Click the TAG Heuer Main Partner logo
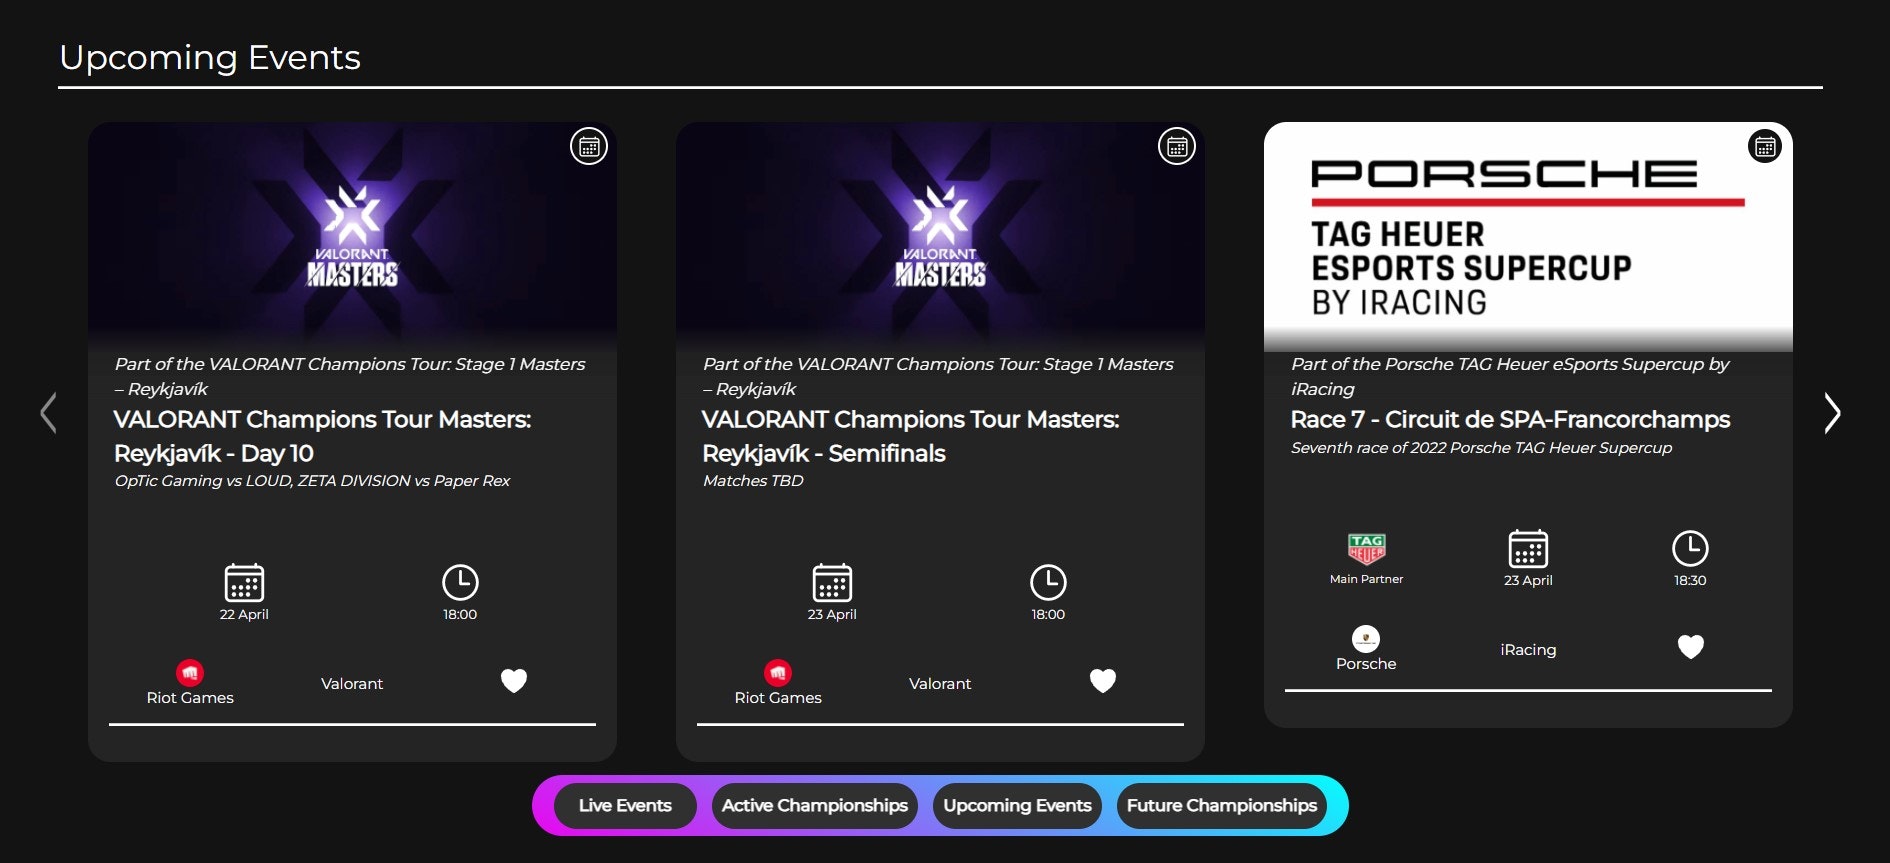This screenshot has height=863, width=1890. click(x=1366, y=549)
